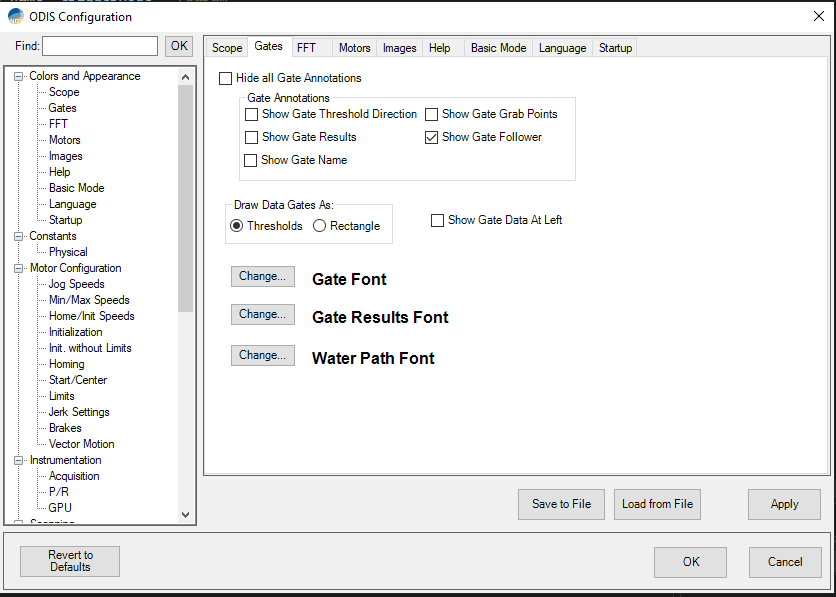Select Jog Speeds in the tree
Image resolution: width=836 pixels, height=597 pixels.
(77, 284)
